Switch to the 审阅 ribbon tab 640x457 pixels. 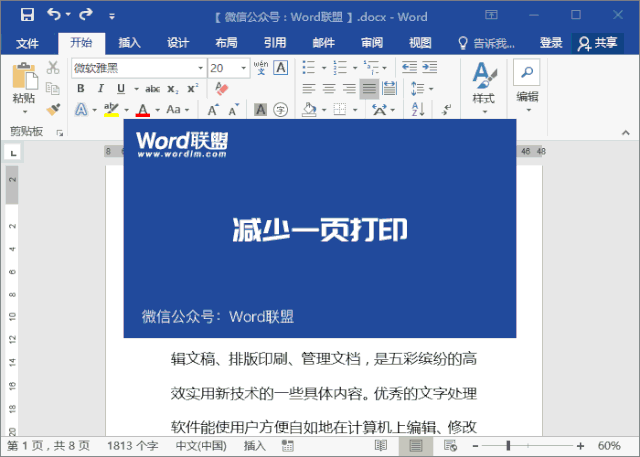[x=372, y=42]
